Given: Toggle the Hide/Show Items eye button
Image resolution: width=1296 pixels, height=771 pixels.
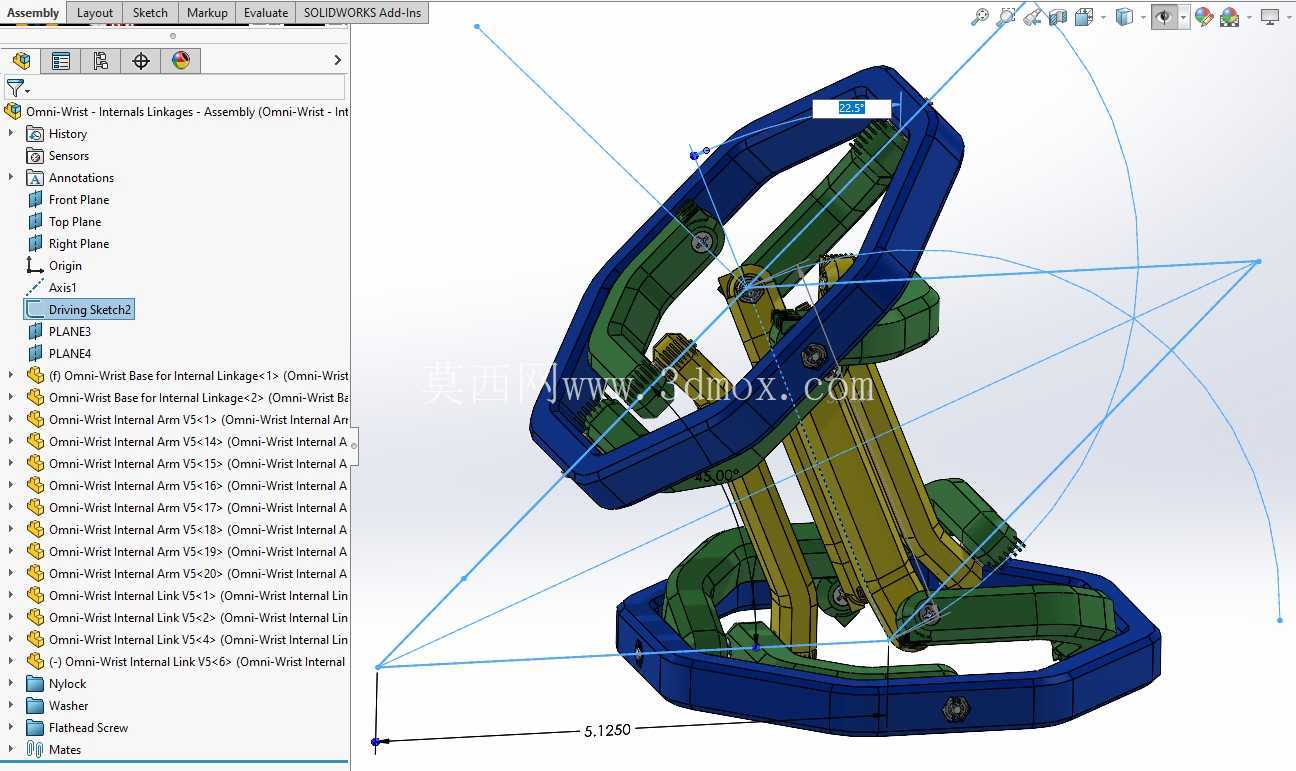Looking at the screenshot, I should (1164, 16).
